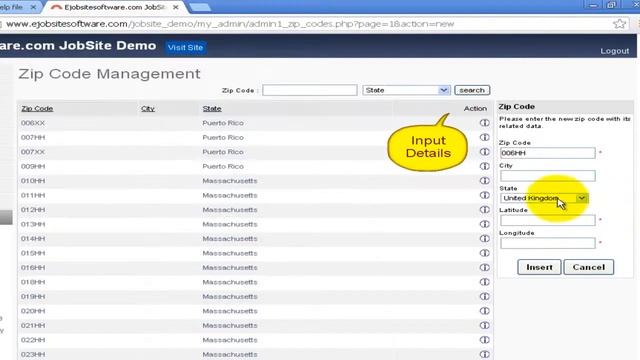The image size is (640, 360).
Task: Click the new Zip Code field containing 006HH
Action: click(548, 153)
